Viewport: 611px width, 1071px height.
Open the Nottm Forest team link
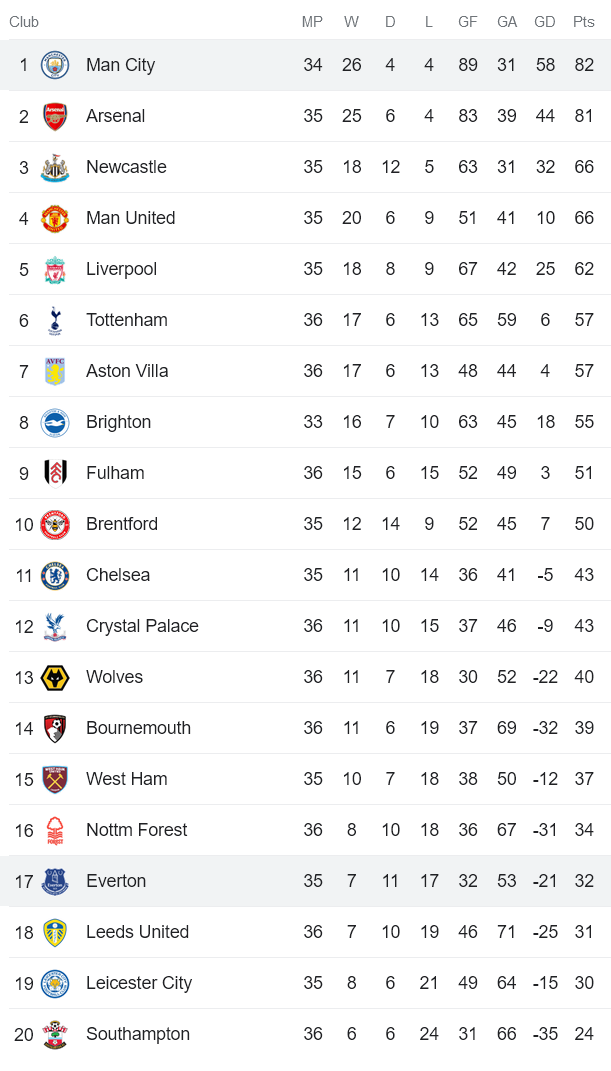click(136, 830)
